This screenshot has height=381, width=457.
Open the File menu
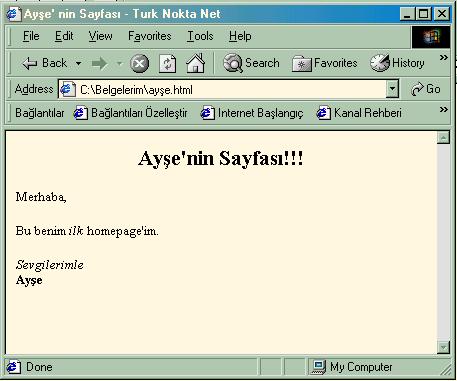click(x=31, y=36)
